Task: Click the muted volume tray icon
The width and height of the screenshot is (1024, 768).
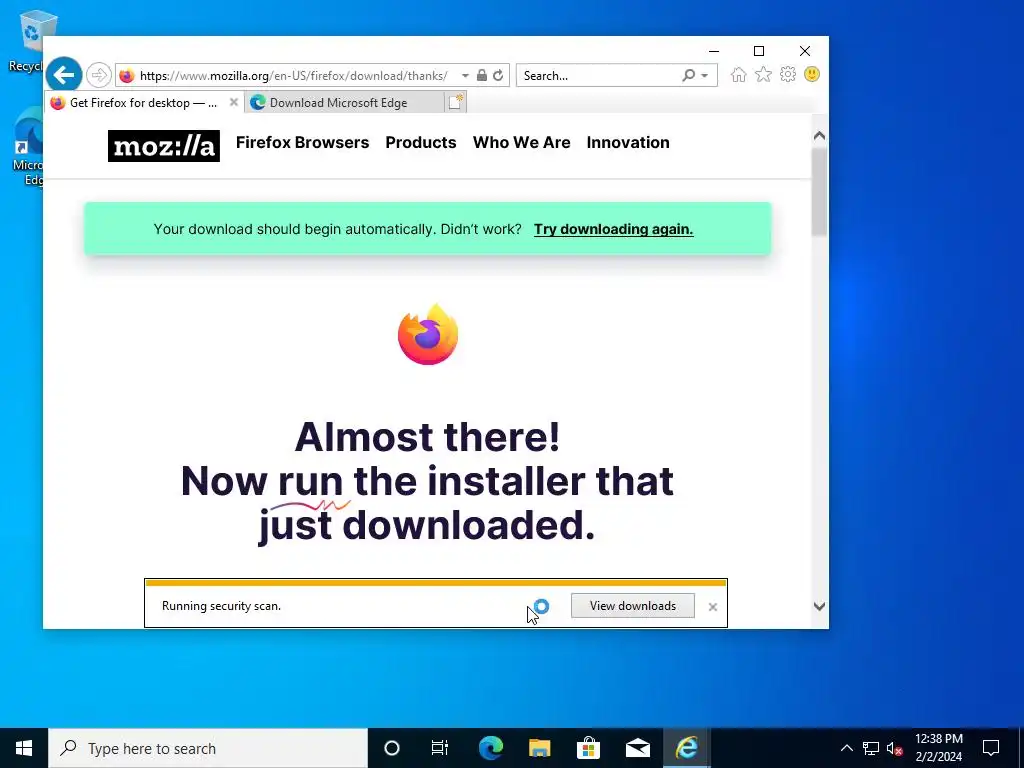Action: [894, 748]
